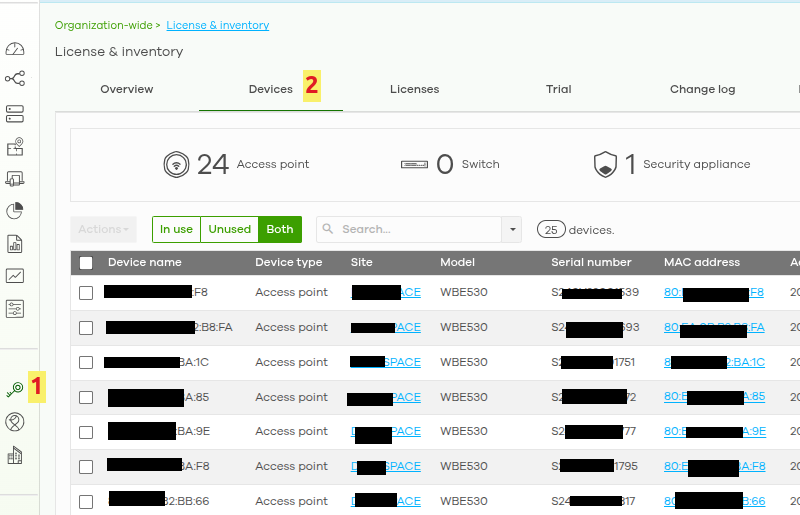Viewport: 800px width, 515px height.
Task: Open the site map location sidebar icon
Action: click(15, 146)
